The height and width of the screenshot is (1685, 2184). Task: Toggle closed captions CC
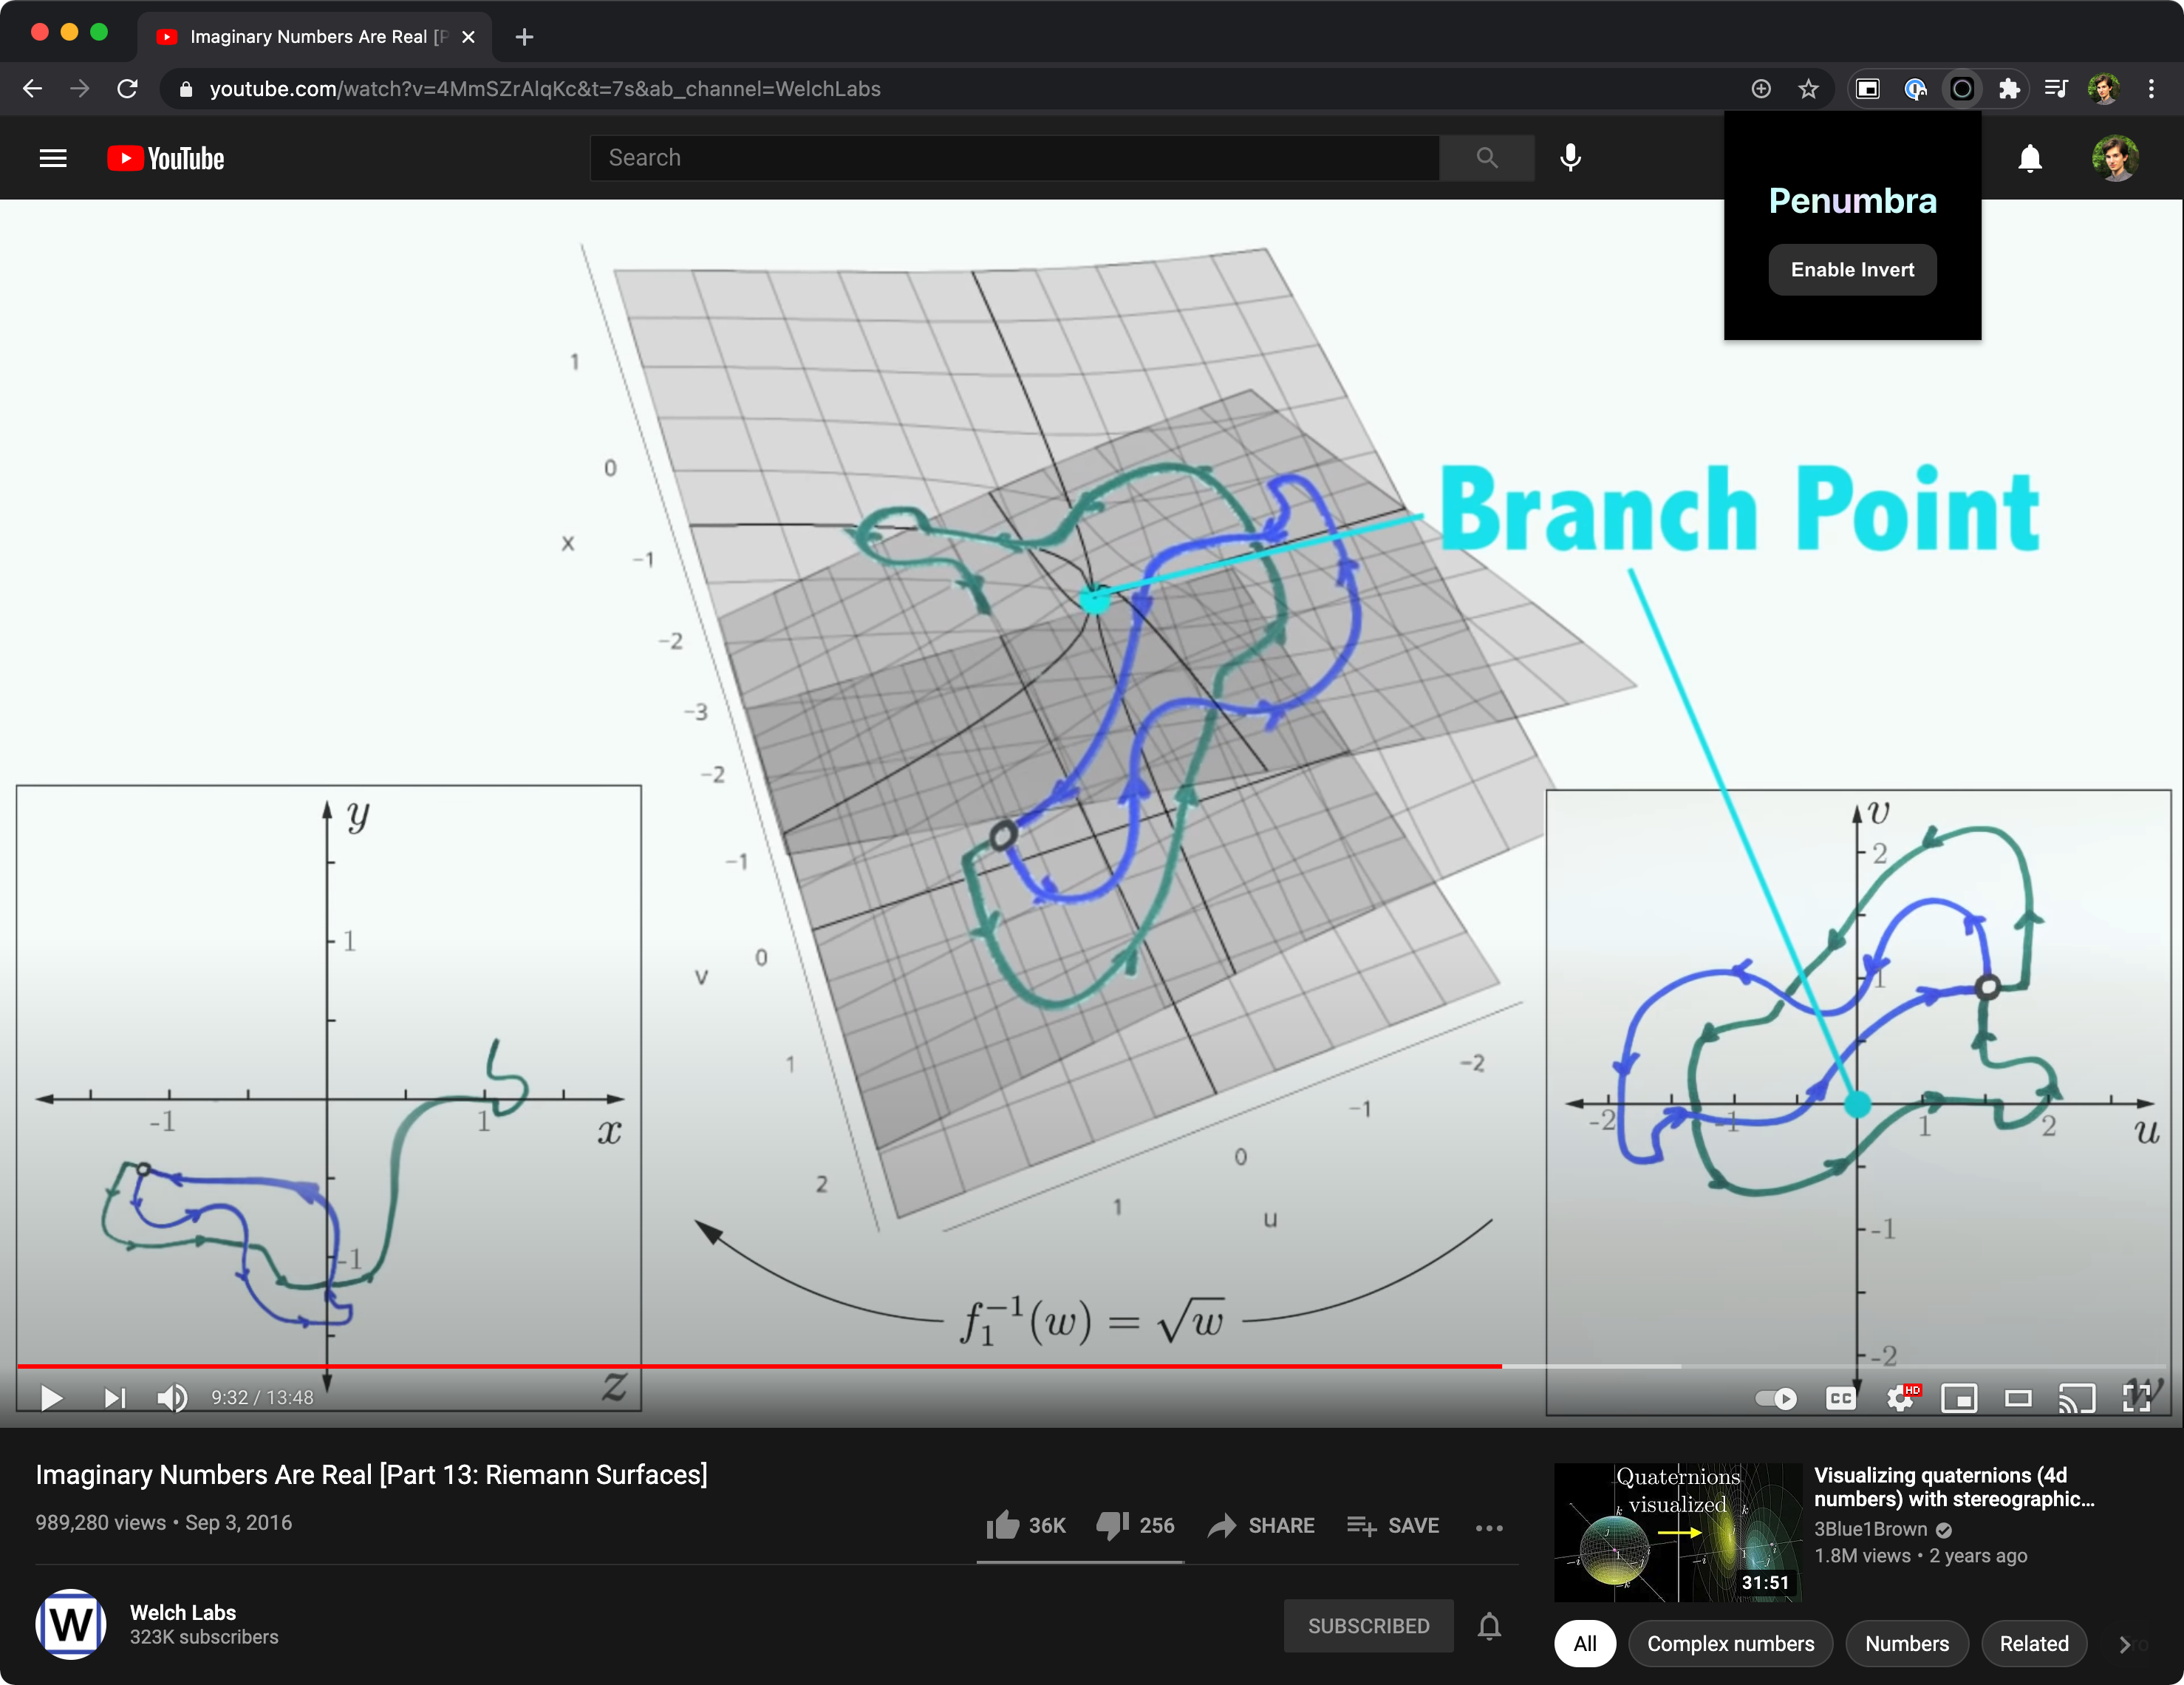[1840, 1398]
